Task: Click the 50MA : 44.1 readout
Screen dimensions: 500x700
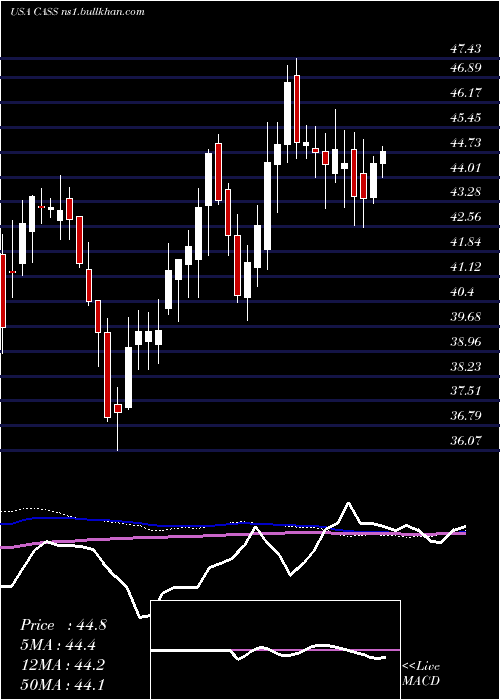Action: 62,685
